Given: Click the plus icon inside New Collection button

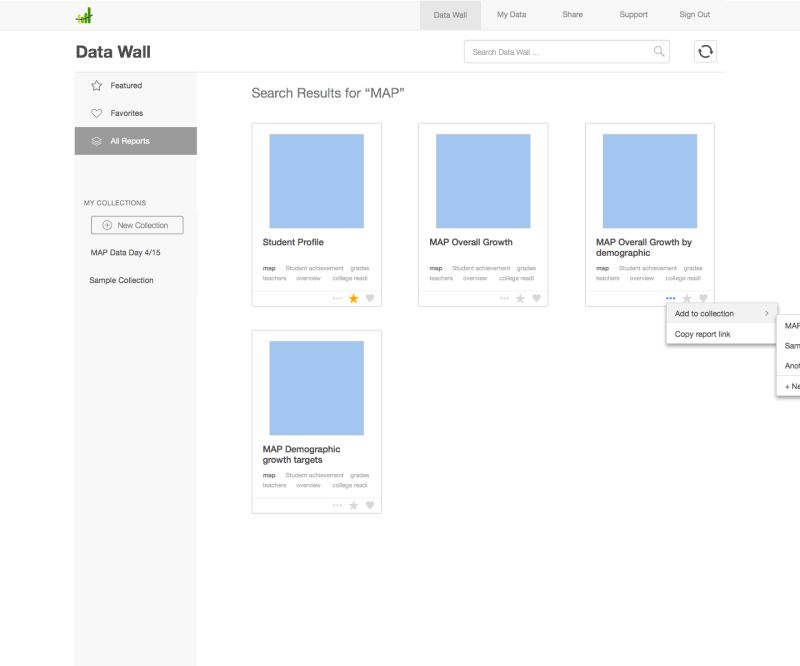Looking at the screenshot, I should click(106, 224).
